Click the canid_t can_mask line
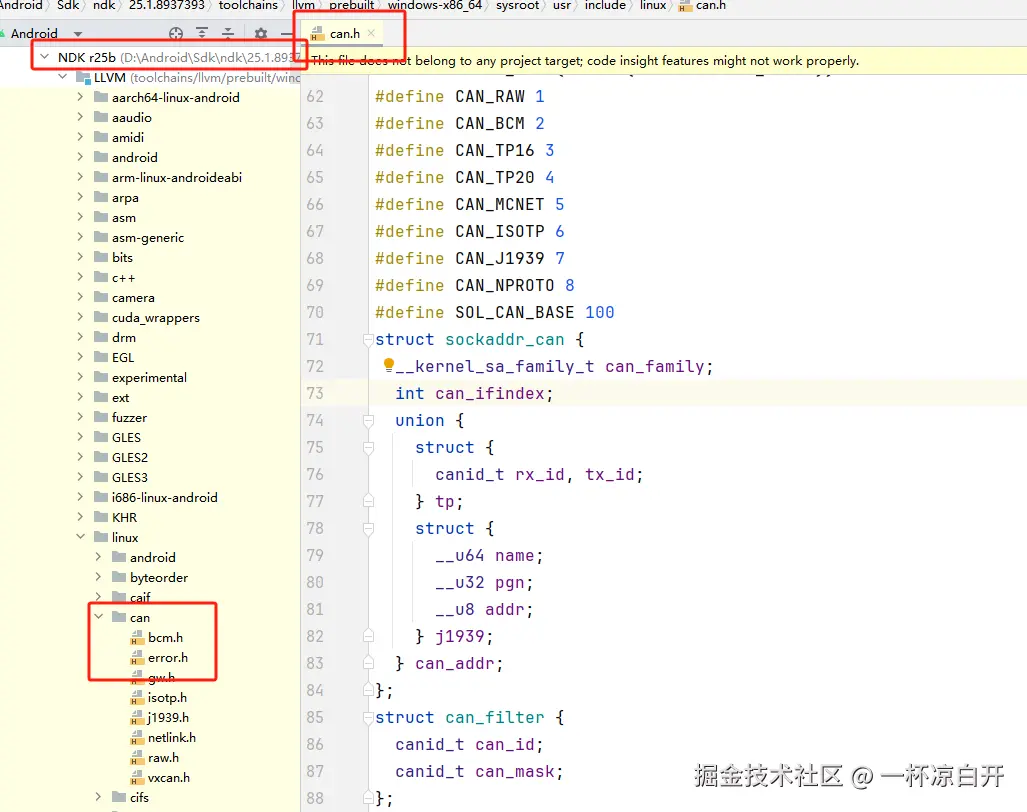This screenshot has height=812, width=1027. (x=479, y=771)
